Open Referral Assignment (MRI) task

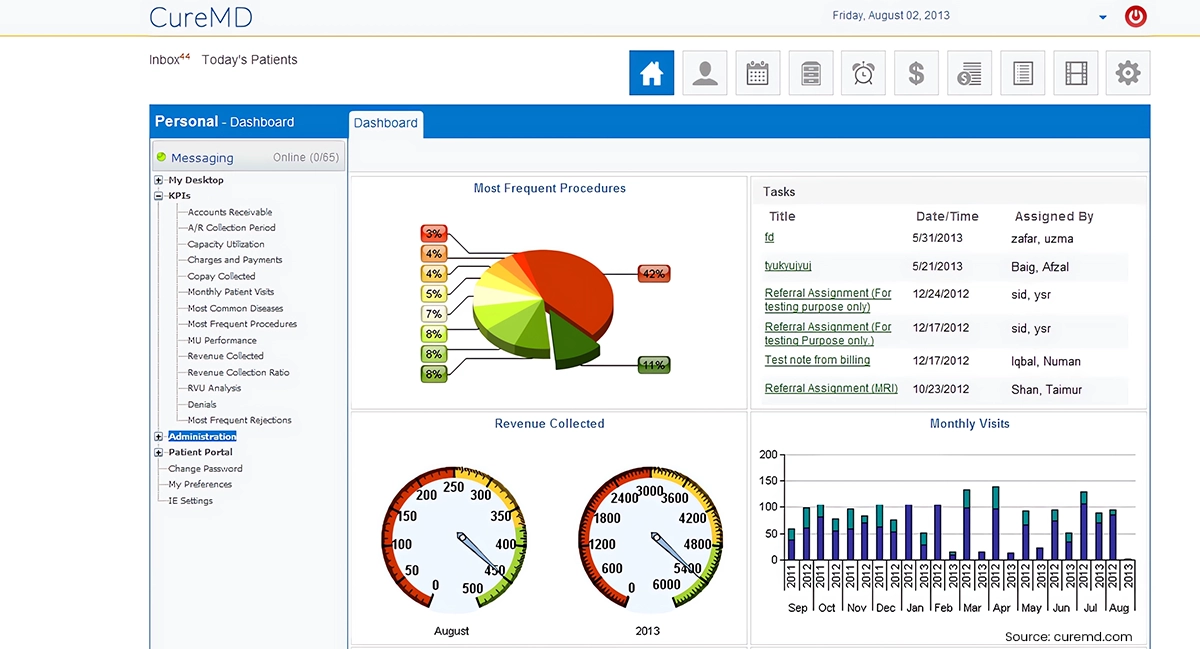click(x=831, y=388)
